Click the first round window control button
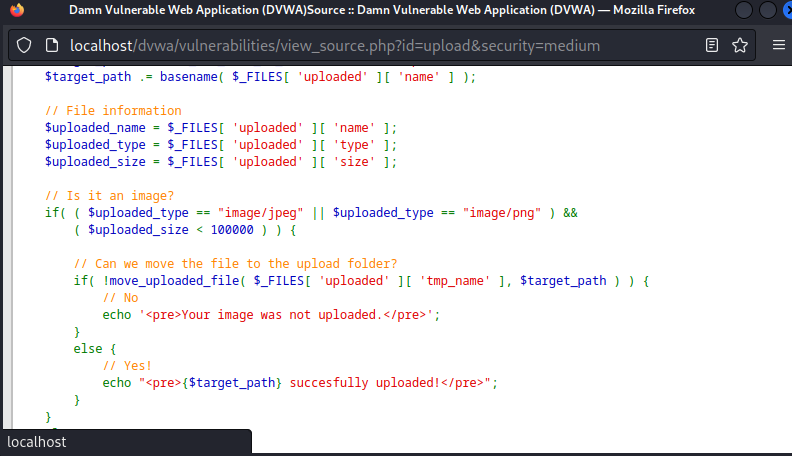The image size is (792, 456). pos(744,10)
